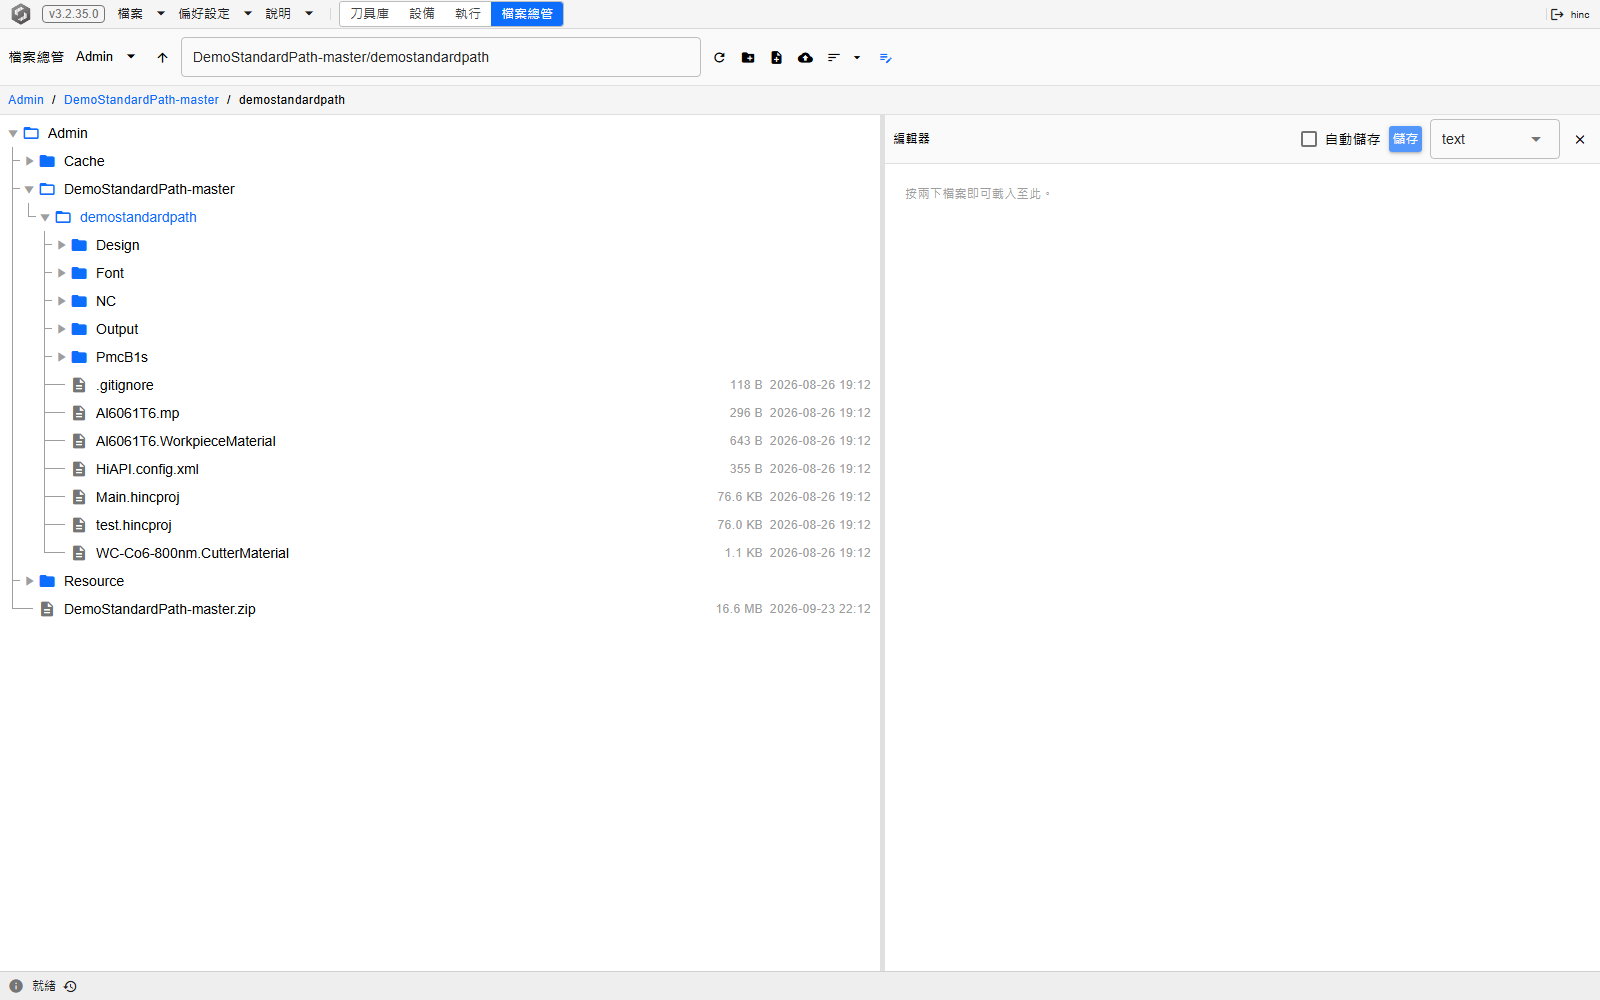
Task: Create a new folder with the folder-plus icon
Action: pos(748,58)
